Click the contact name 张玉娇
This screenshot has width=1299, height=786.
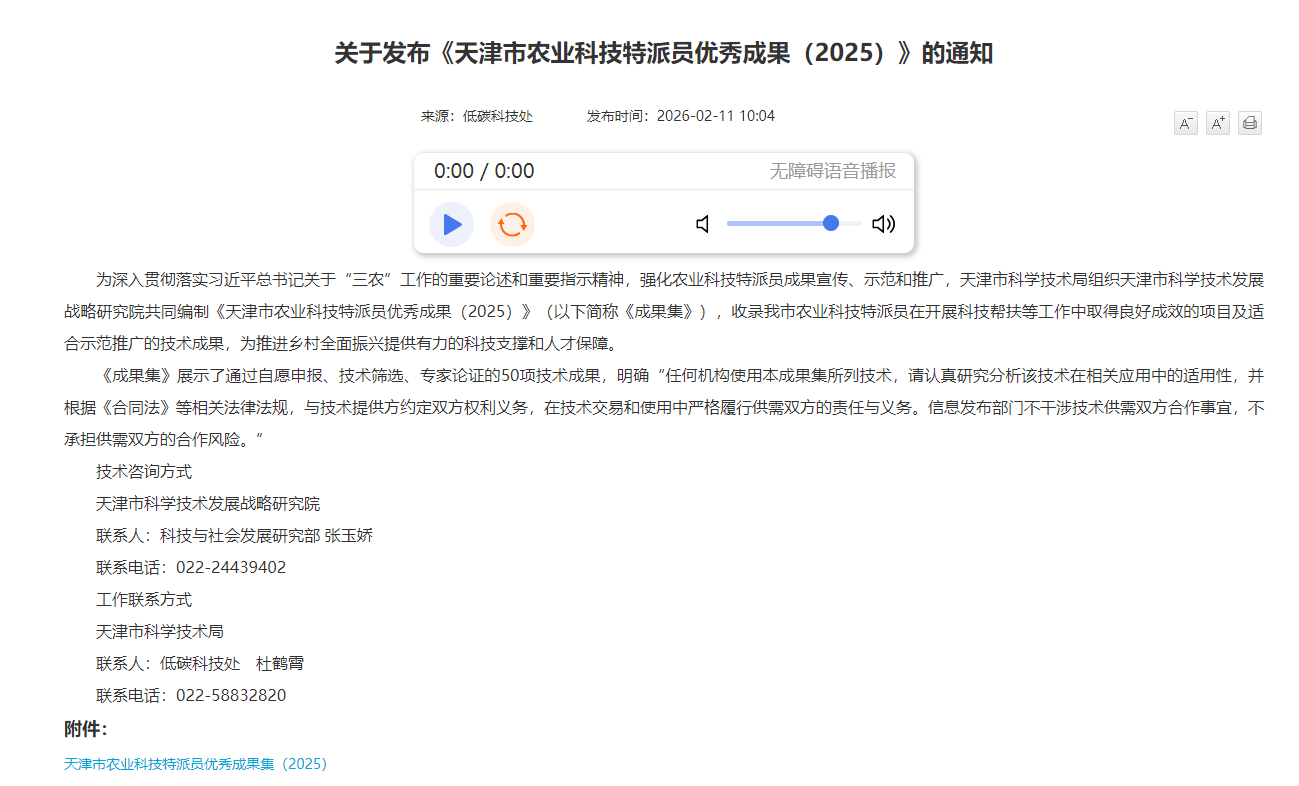[x=348, y=536]
